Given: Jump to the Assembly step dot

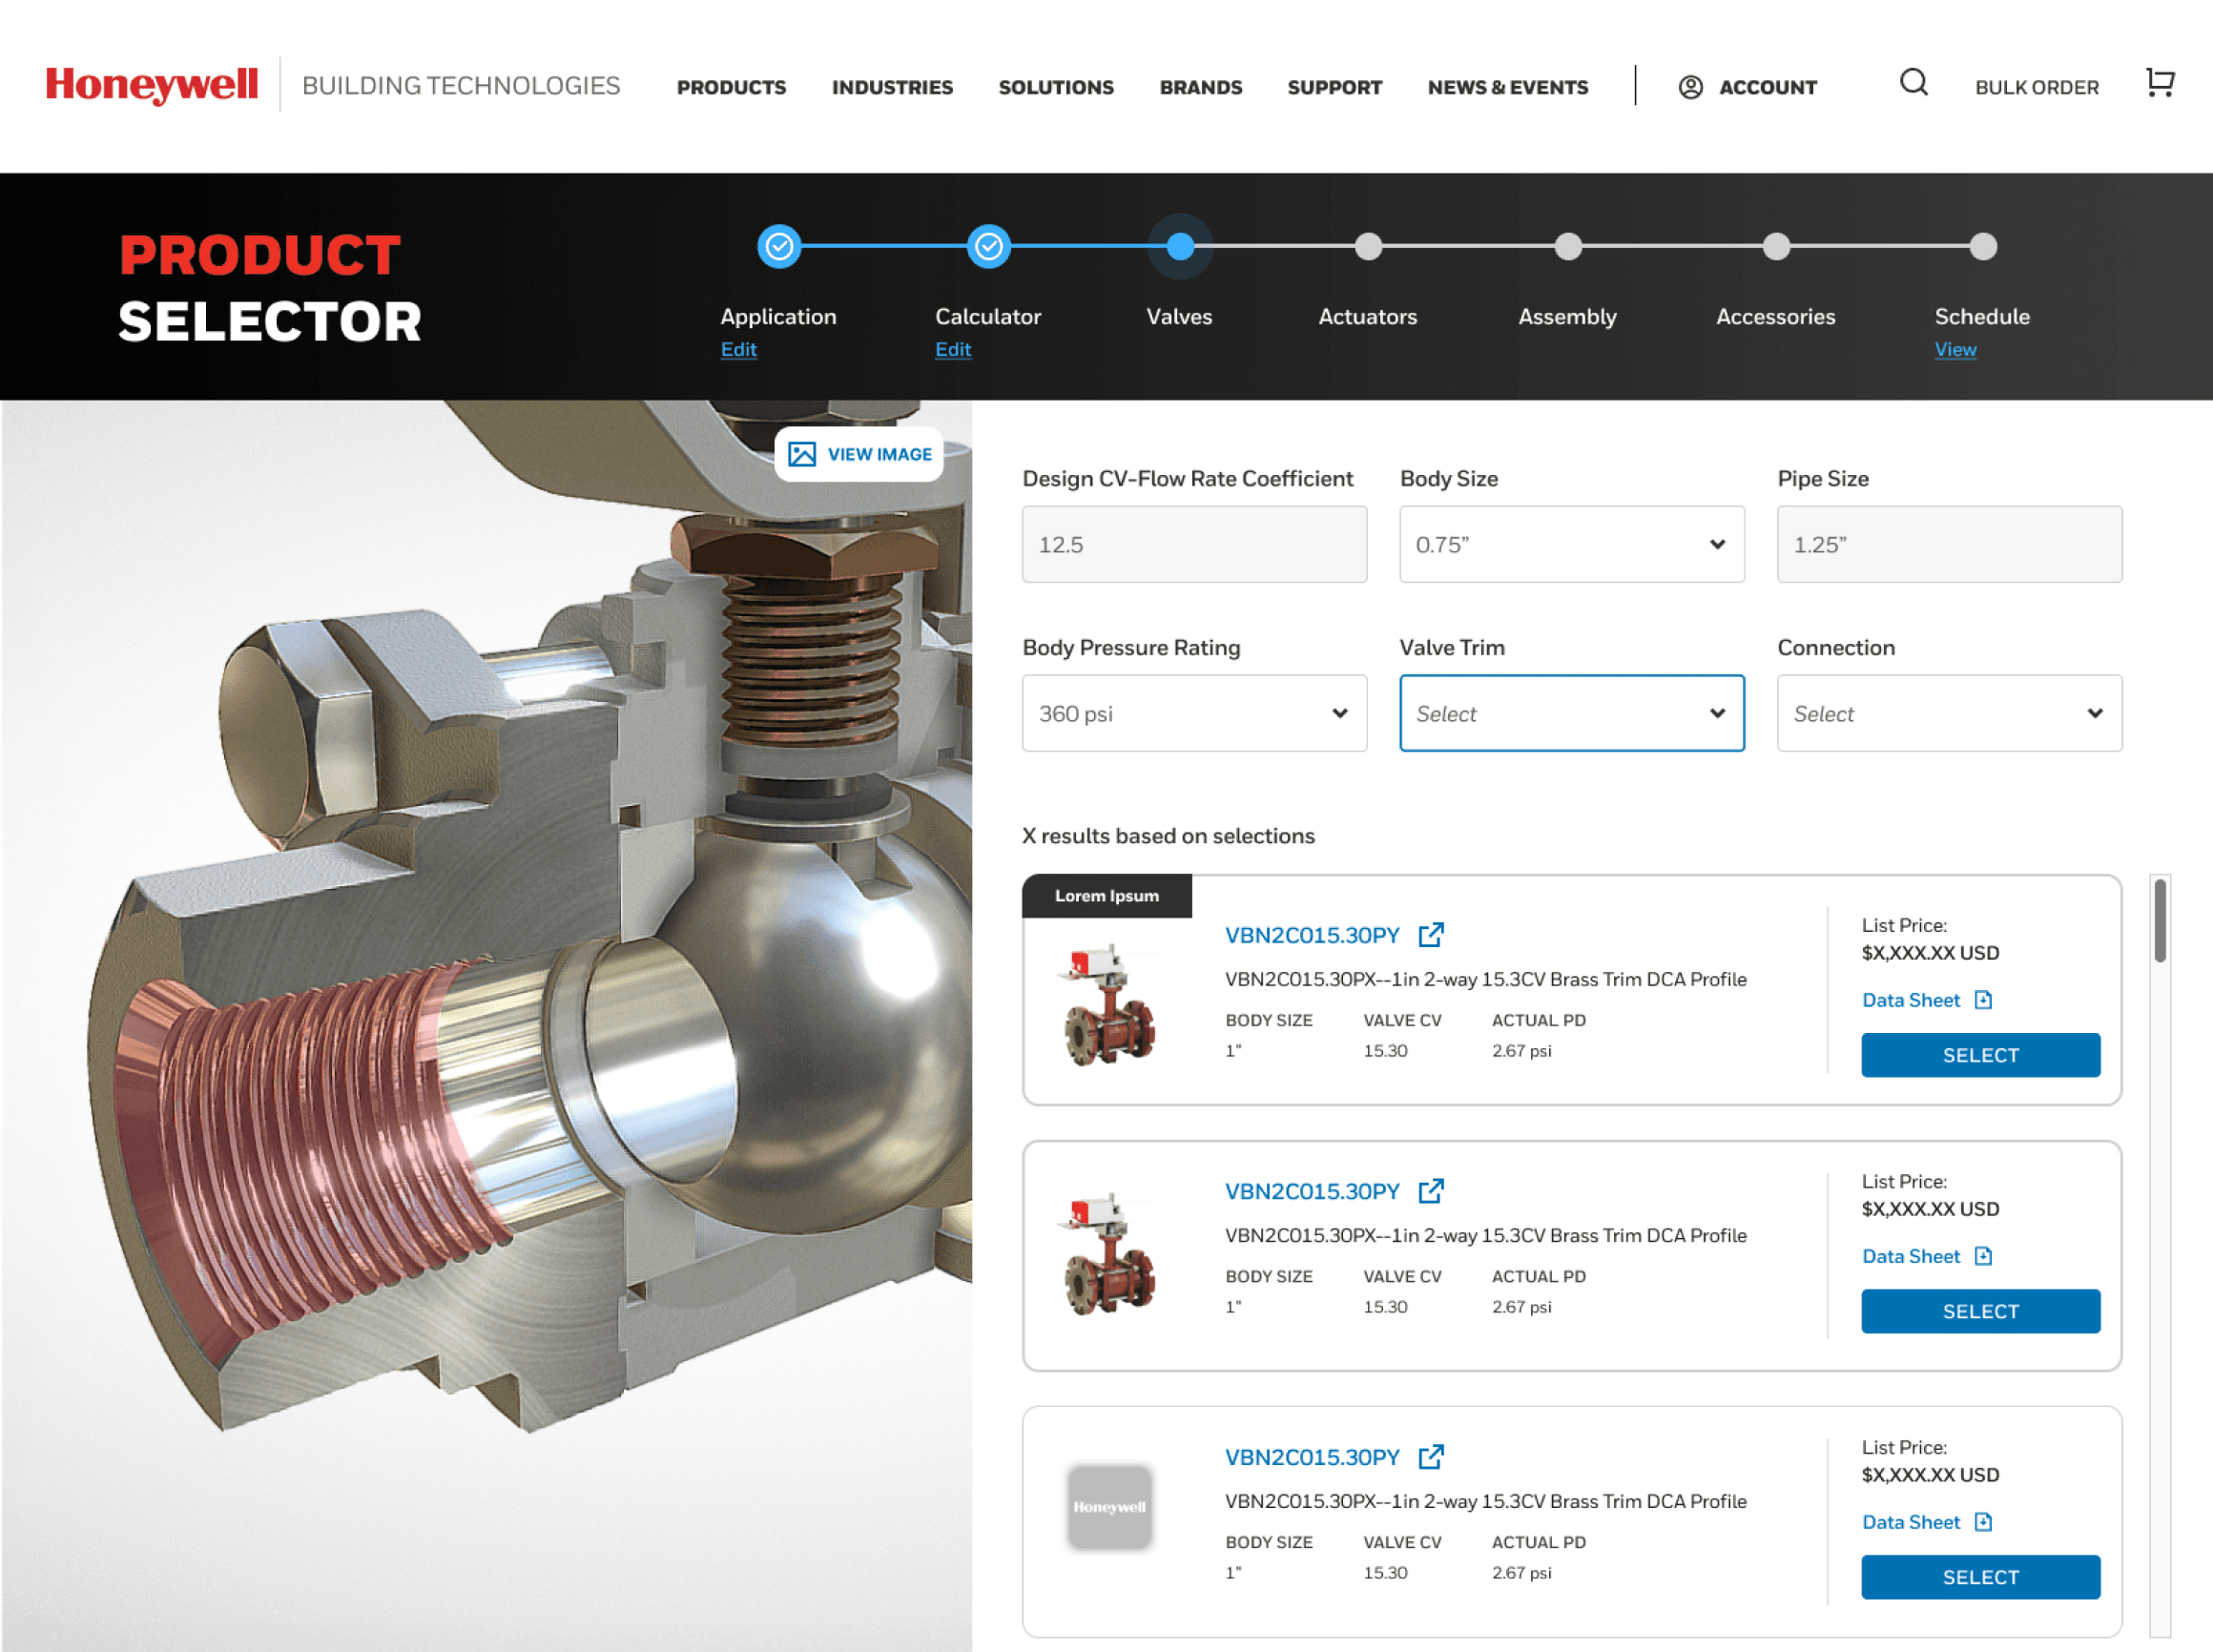Looking at the screenshot, I should [1568, 246].
